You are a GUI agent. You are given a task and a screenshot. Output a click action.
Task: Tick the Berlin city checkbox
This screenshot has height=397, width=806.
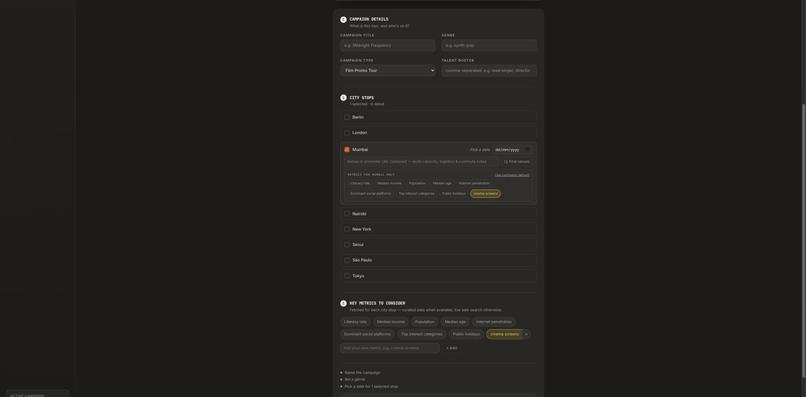pos(347,117)
